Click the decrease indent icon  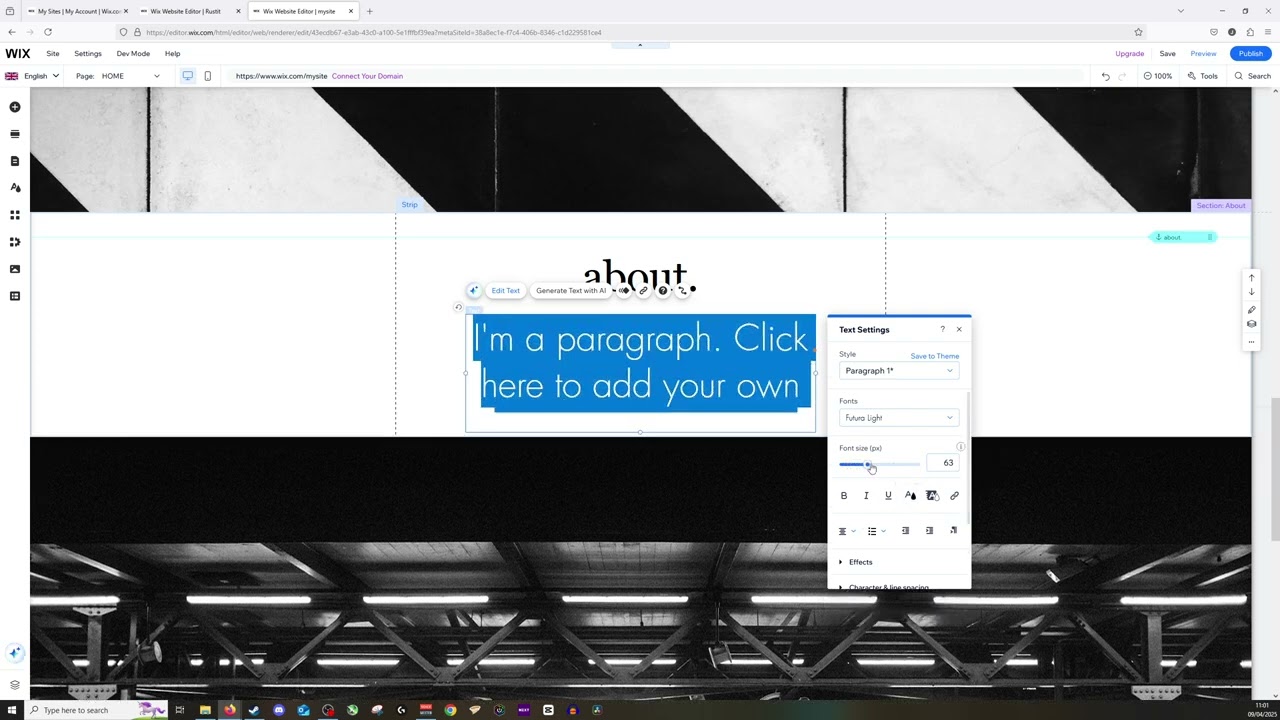[906, 531]
